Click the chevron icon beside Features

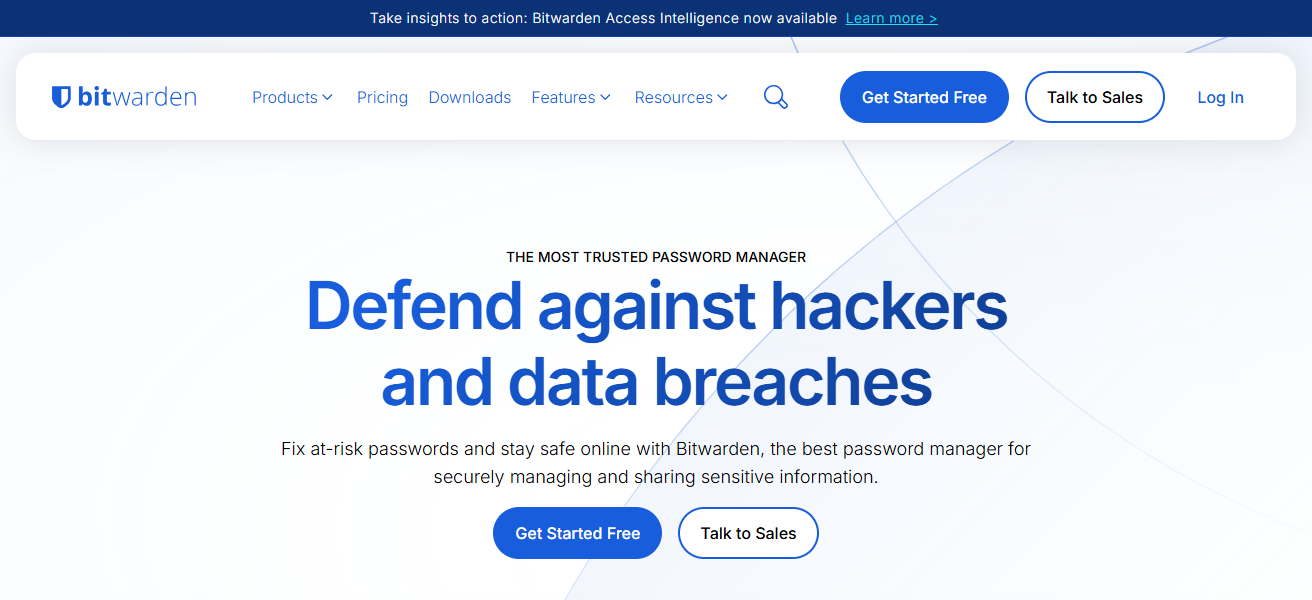click(607, 97)
